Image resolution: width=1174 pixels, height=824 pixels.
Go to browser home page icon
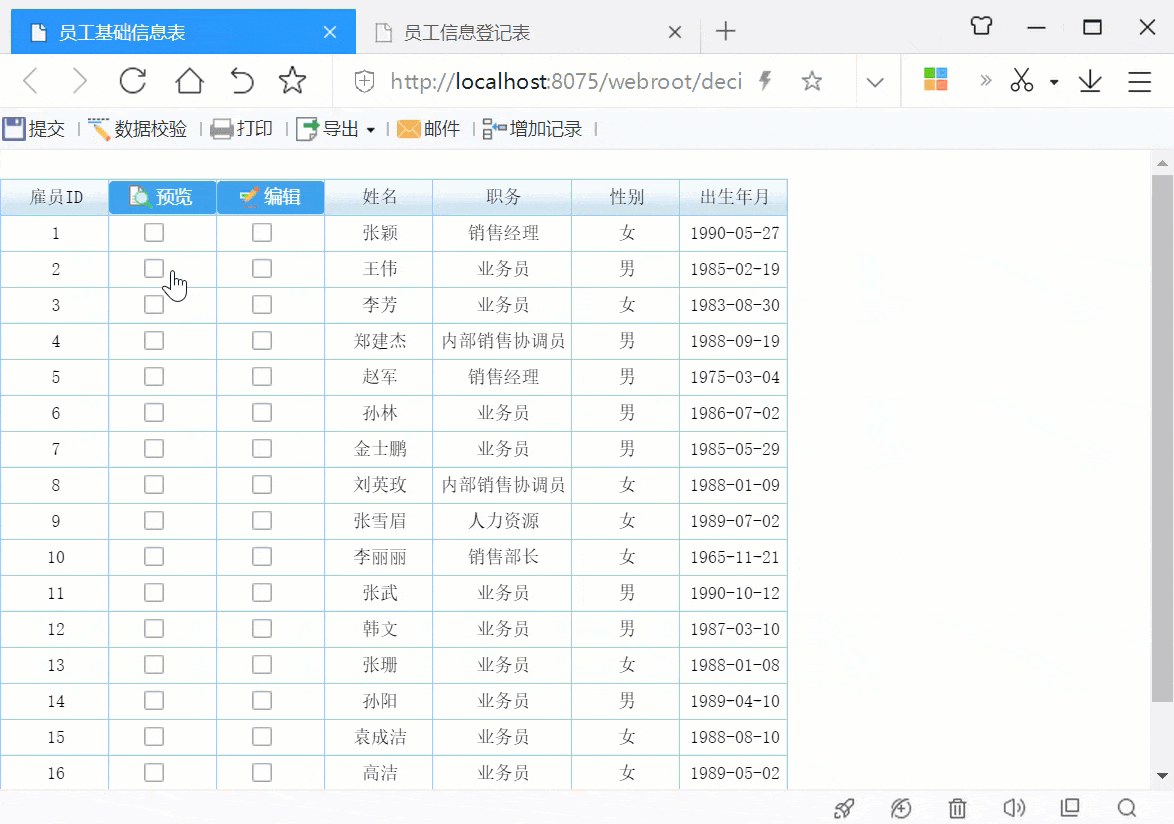[x=189, y=81]
